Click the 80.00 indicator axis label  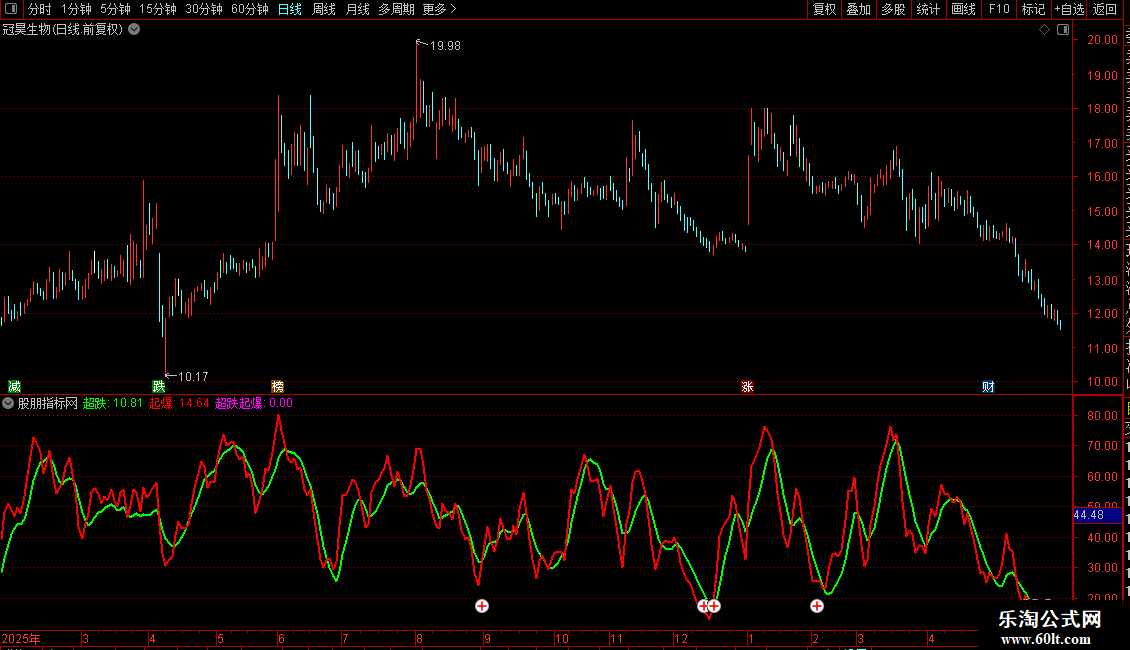(1102, 416)
